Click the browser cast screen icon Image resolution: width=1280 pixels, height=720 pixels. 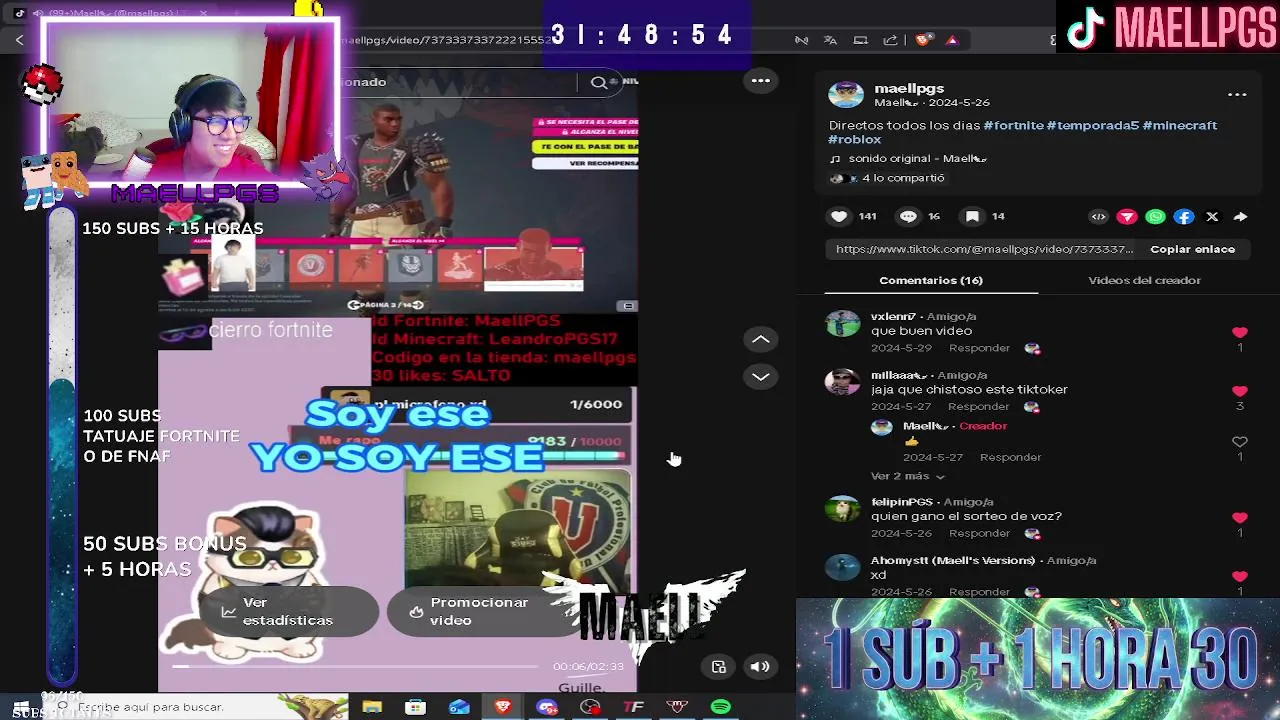click(860, 40)
